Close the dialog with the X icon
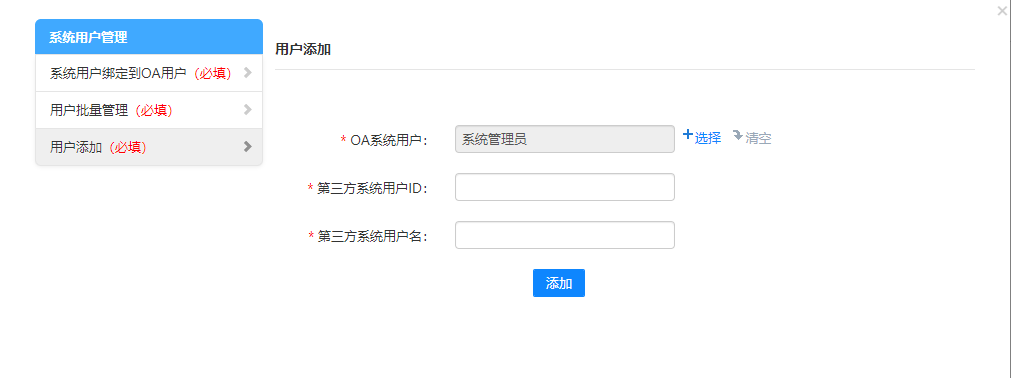Viewport: 1011px width, 378px height. click(1002, 10)
